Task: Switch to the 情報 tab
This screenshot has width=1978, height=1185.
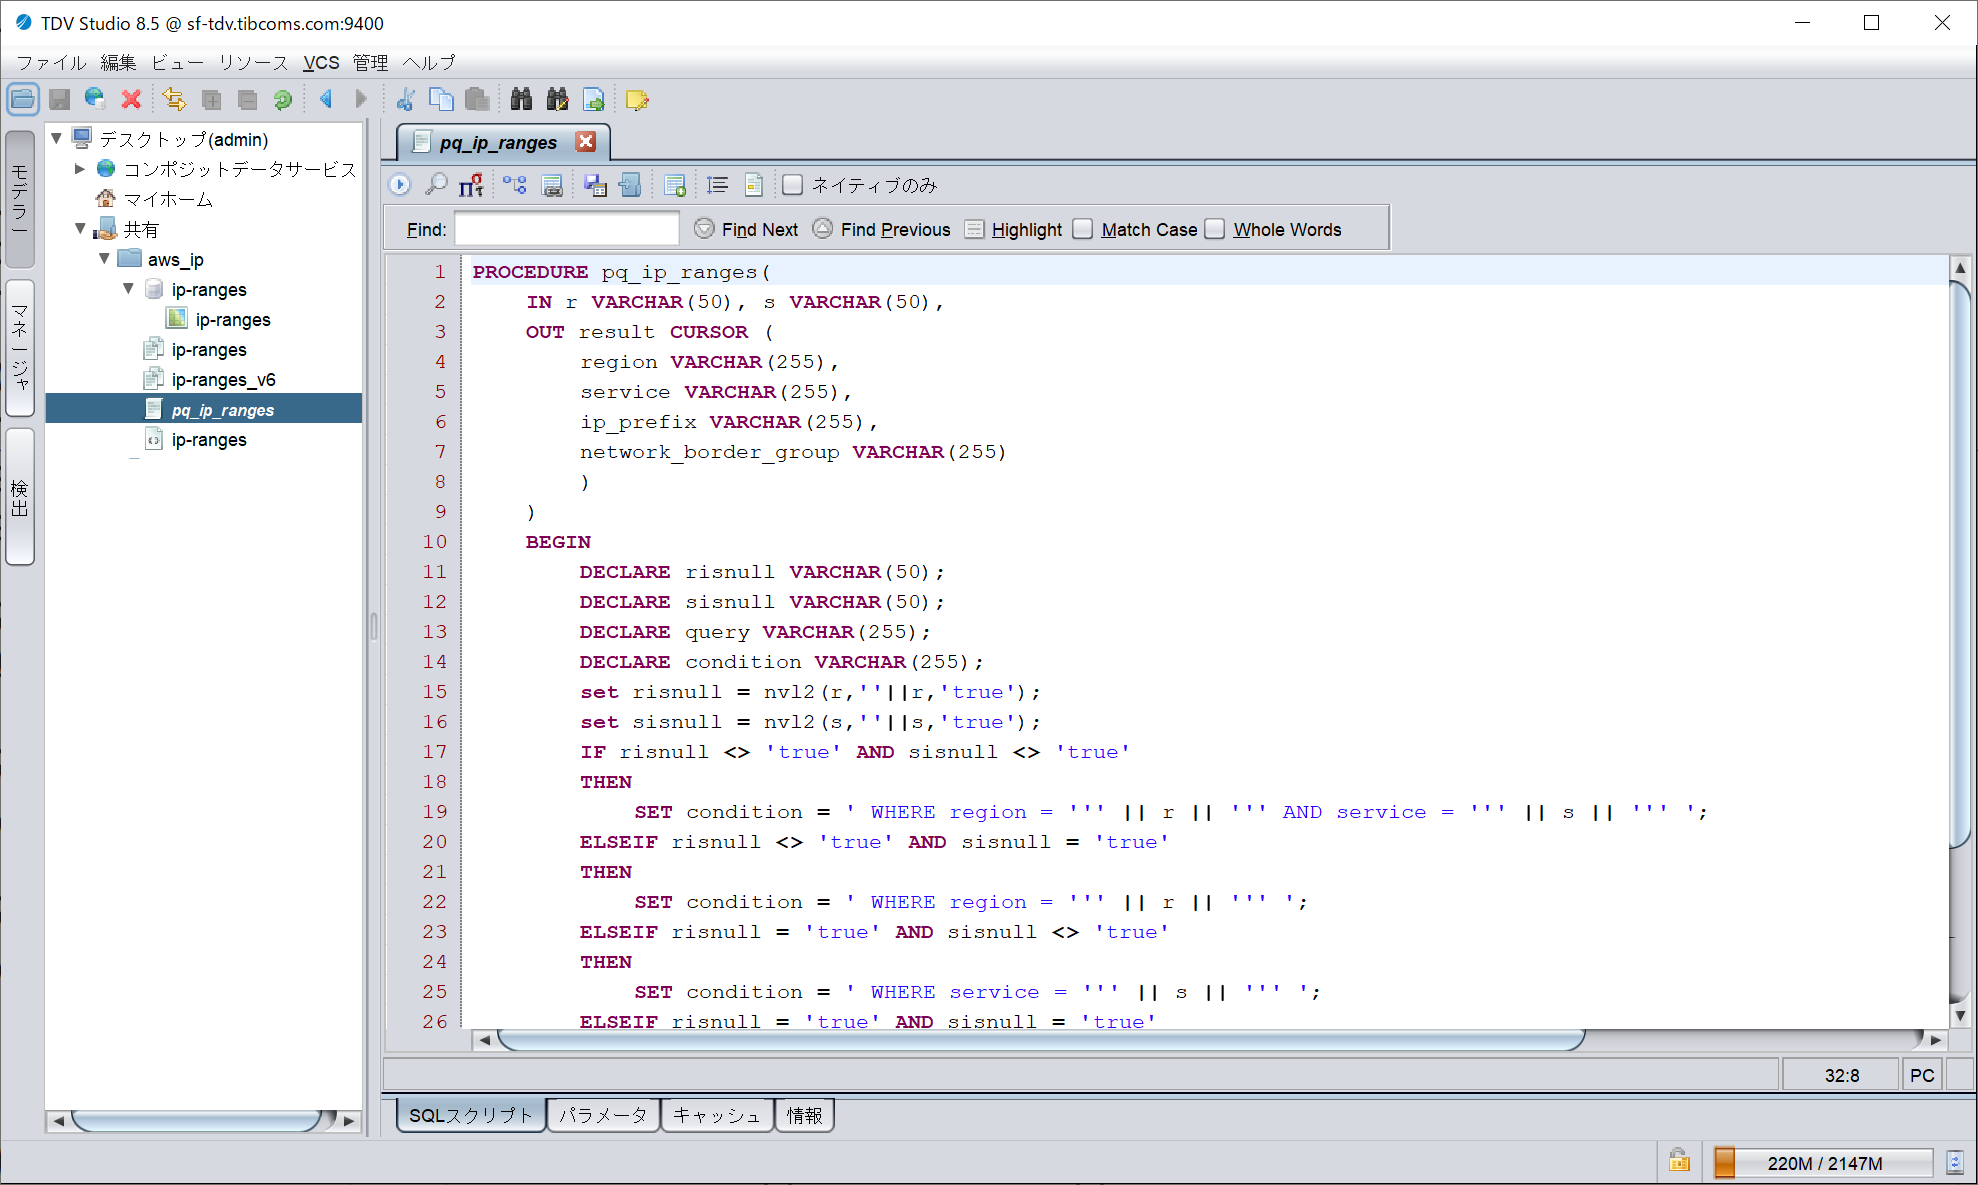Action: (x=805, y=1115)
